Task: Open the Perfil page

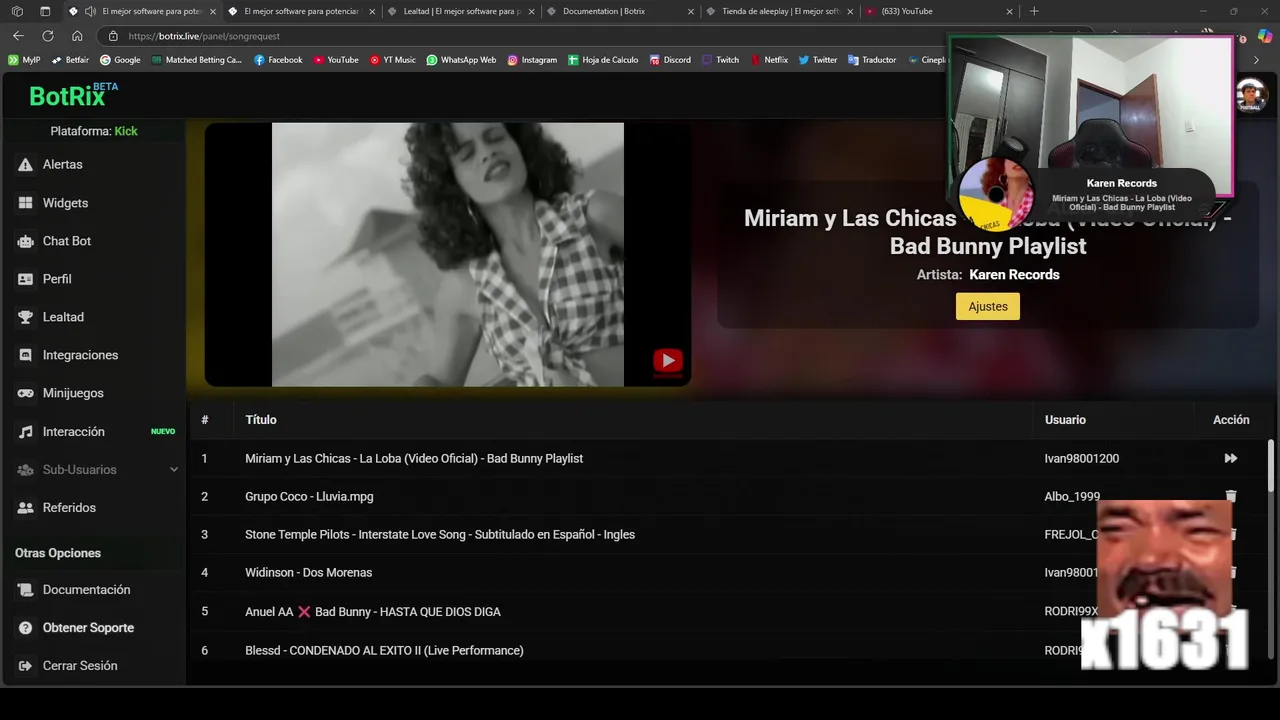Action: [x=56, y=279]
